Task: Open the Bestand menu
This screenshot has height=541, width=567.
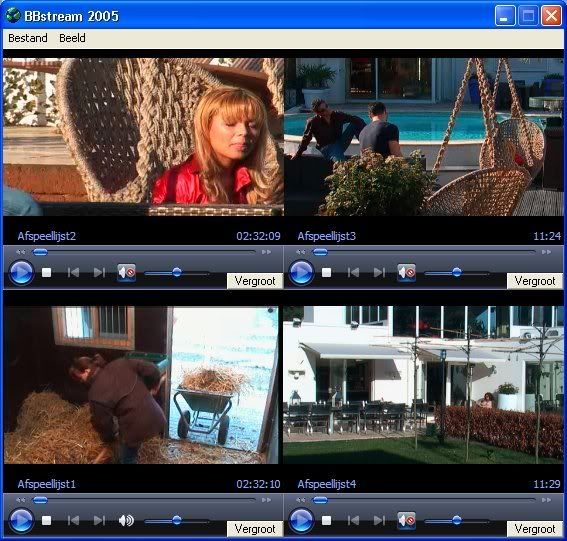Action: pos(28,38)
